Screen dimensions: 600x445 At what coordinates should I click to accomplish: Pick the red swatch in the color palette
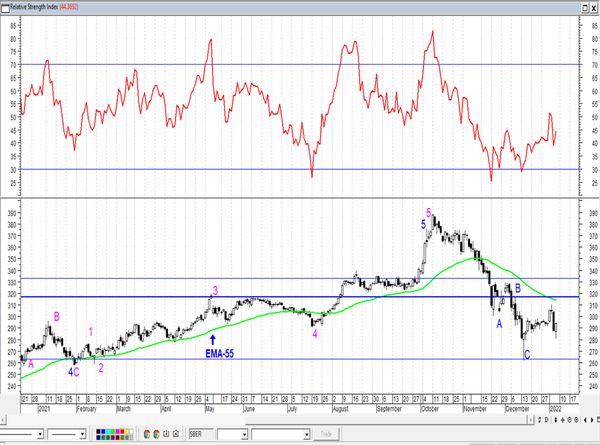coord(122,432)
